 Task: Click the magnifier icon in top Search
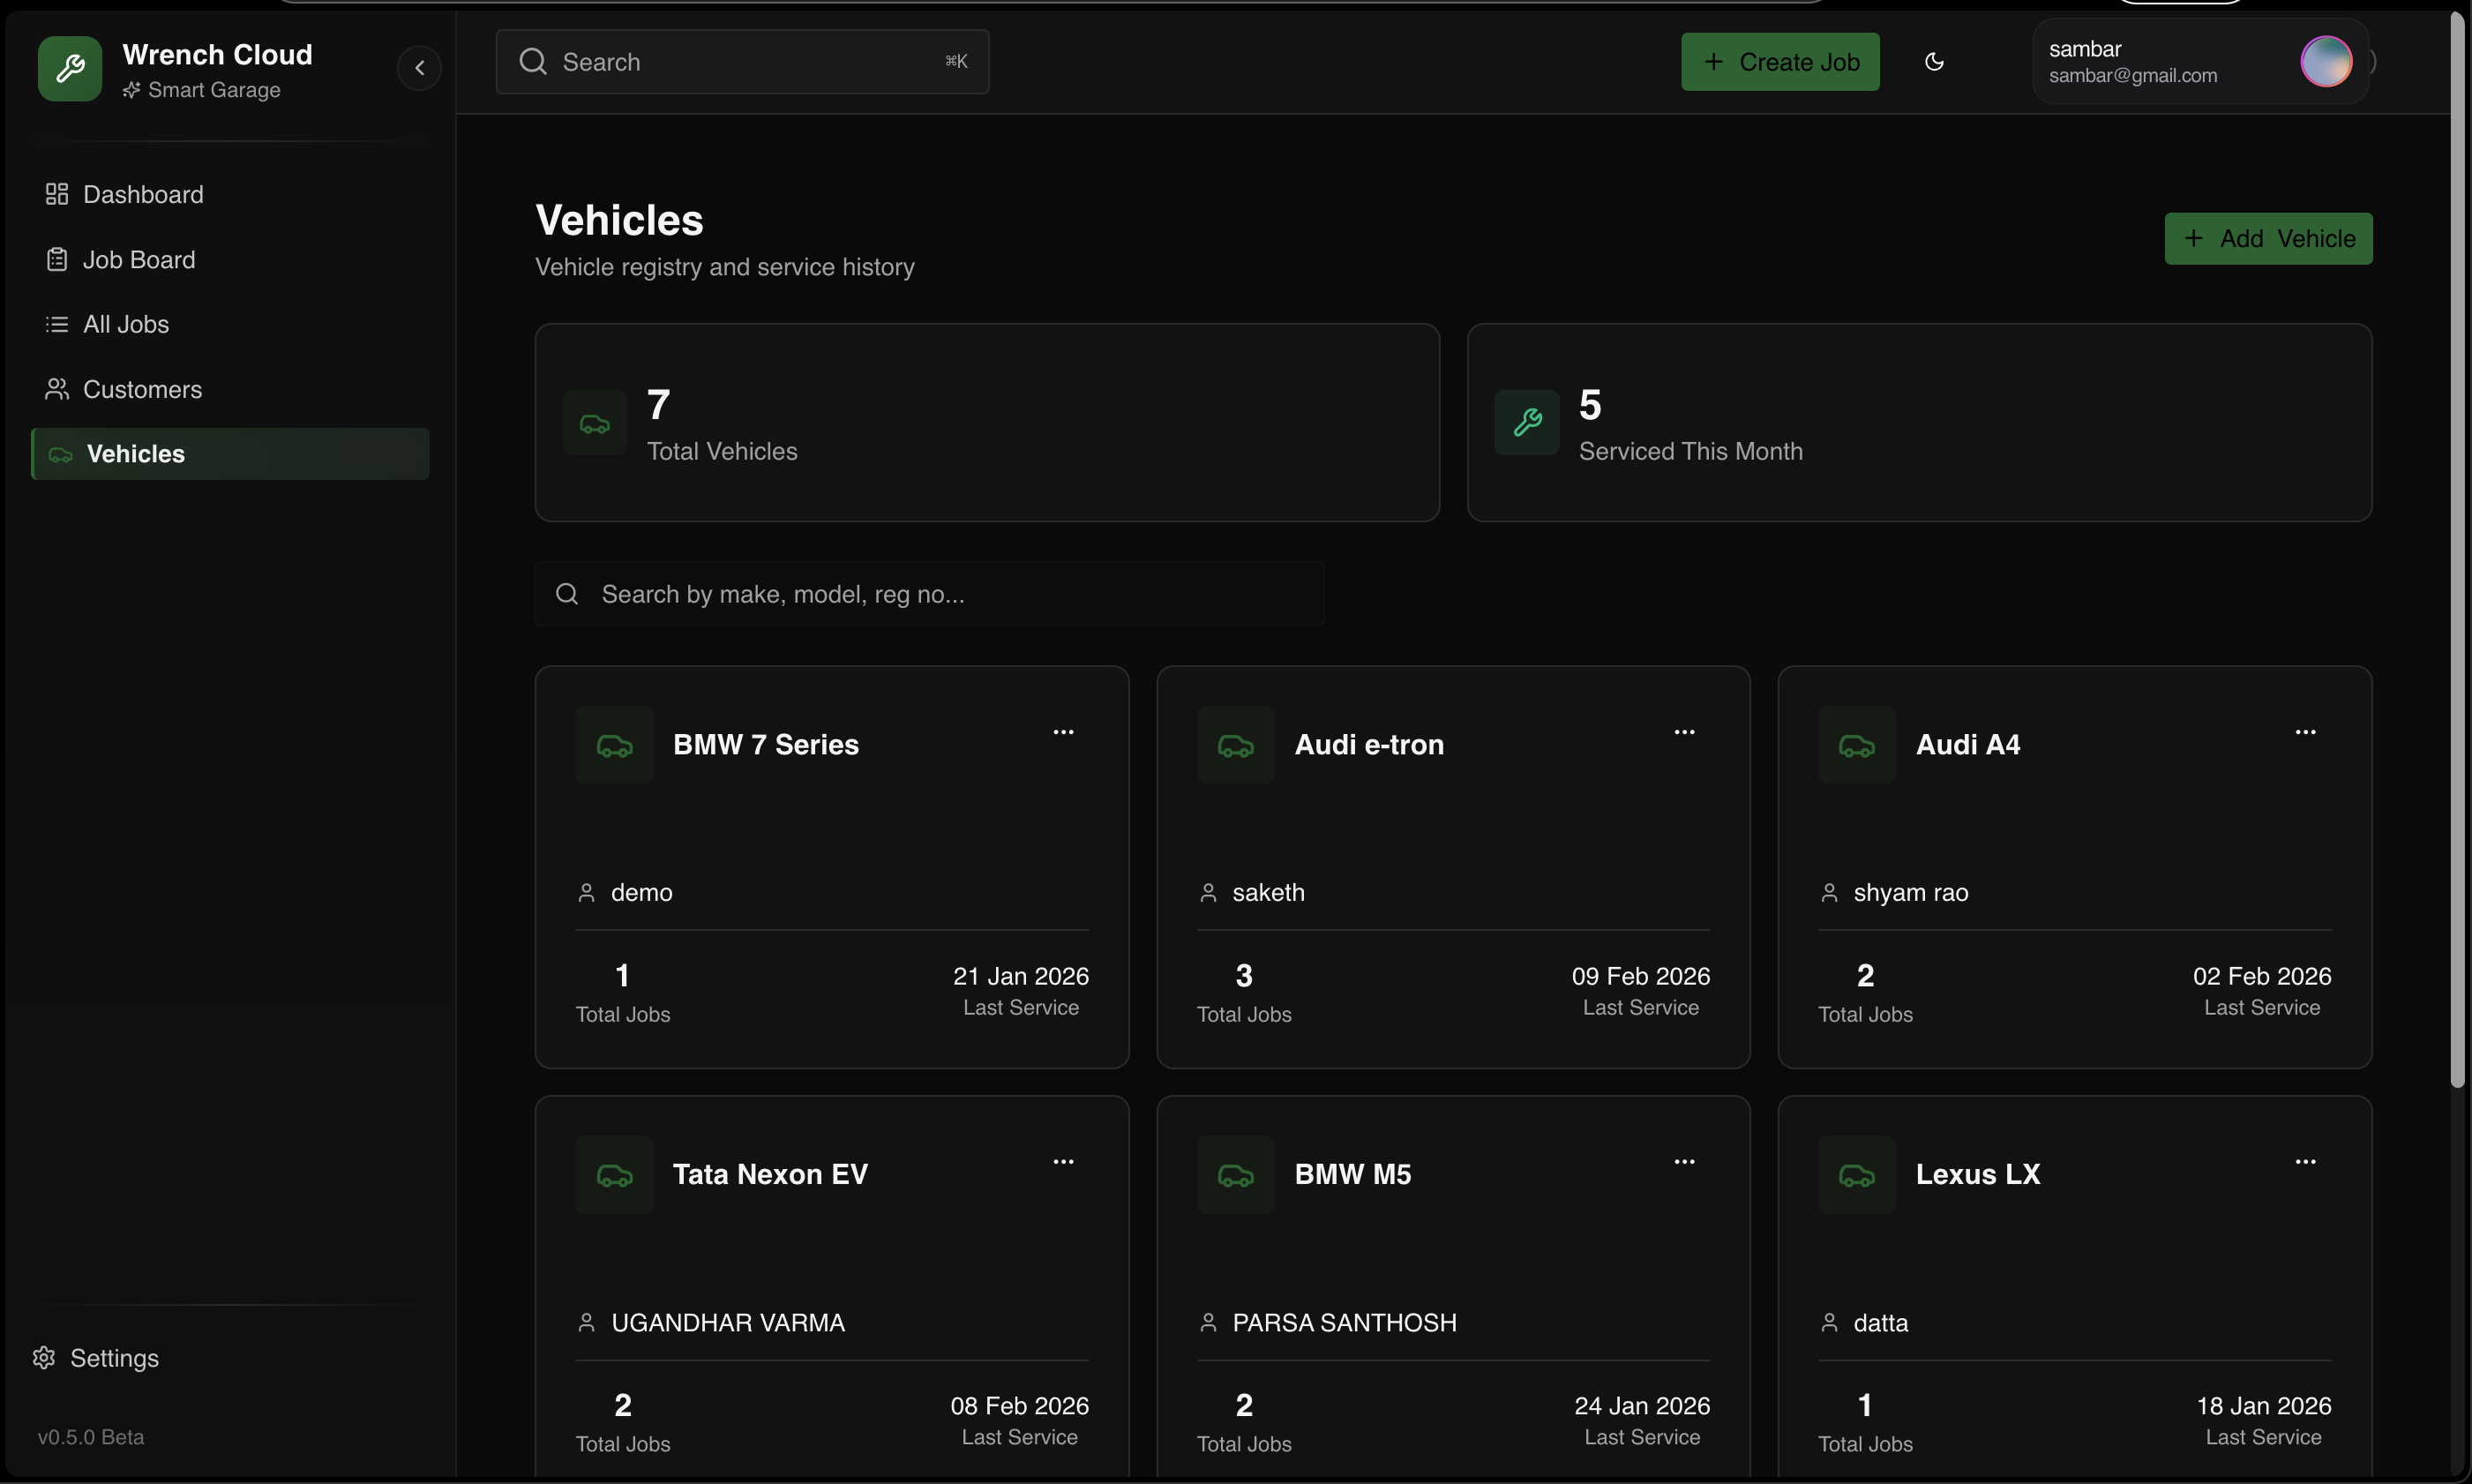pyautogui.click(x=533, y=62)
